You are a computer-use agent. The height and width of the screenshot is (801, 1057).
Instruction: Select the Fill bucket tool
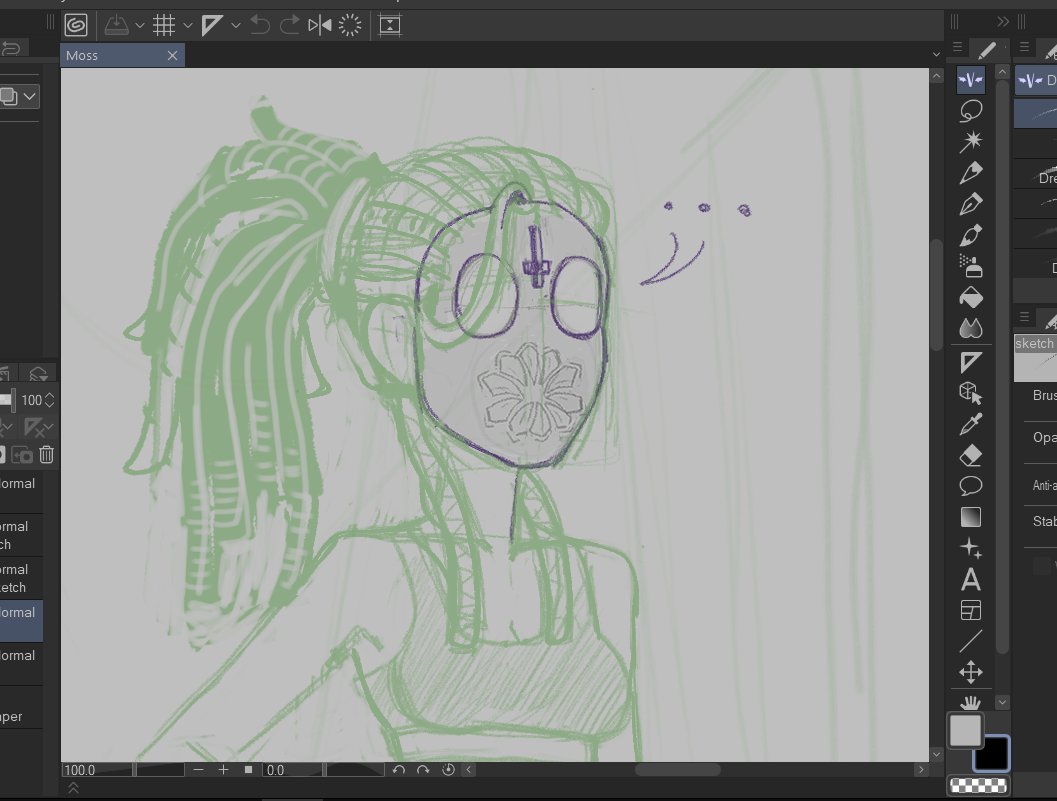point(971,297)
